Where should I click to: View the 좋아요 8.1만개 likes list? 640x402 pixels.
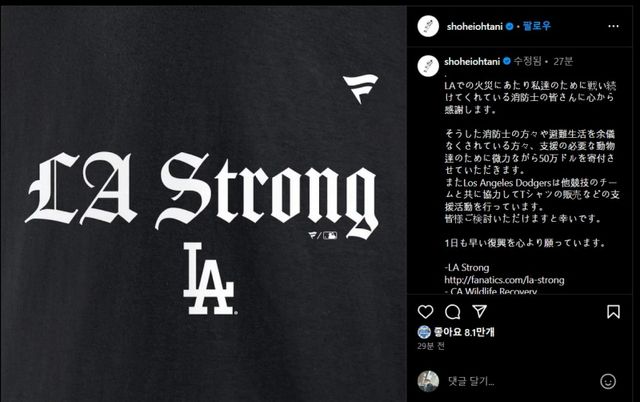(464, 332)
